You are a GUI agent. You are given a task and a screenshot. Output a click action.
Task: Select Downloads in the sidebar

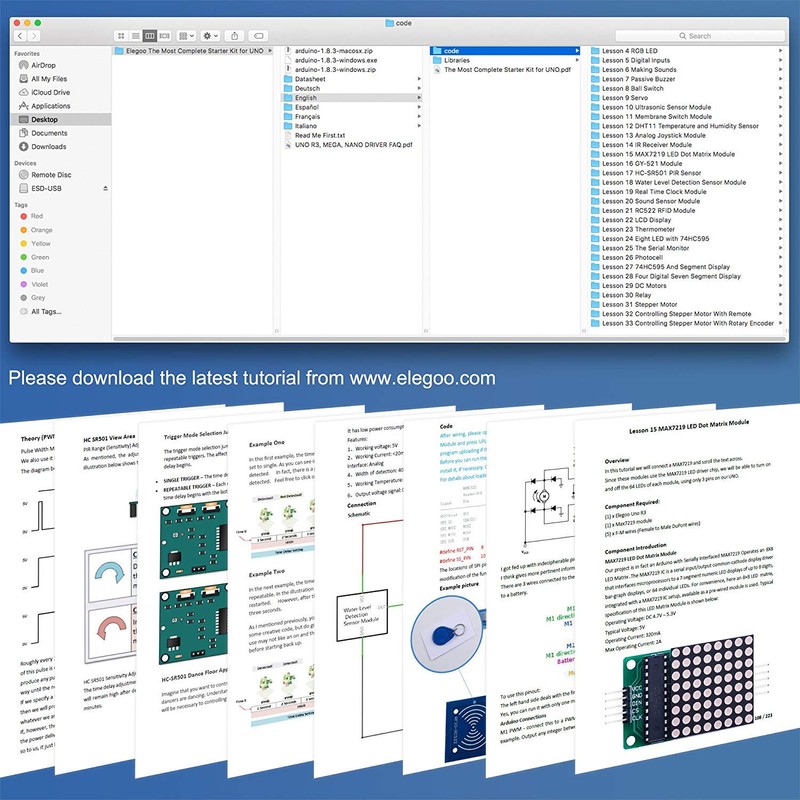coord(48,147)
